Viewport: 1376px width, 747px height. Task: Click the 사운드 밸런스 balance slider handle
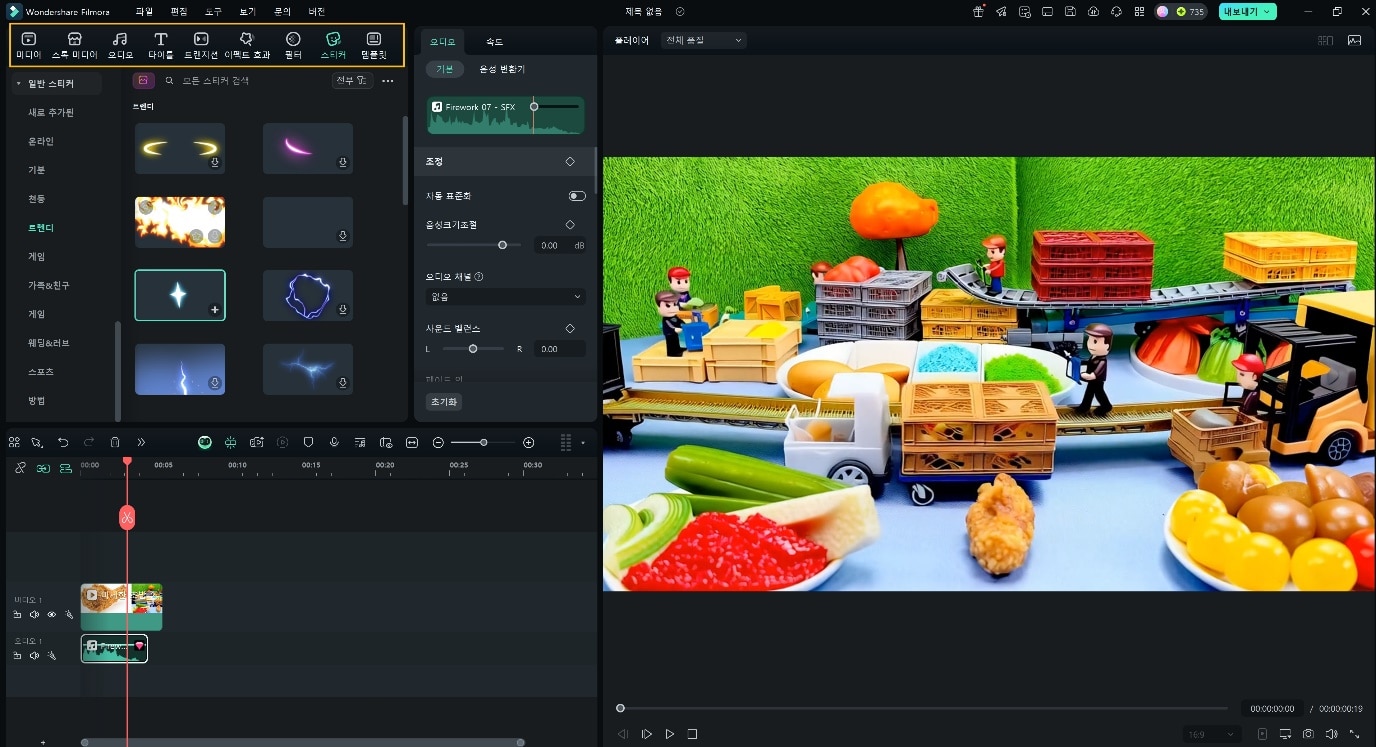(473, 349)
